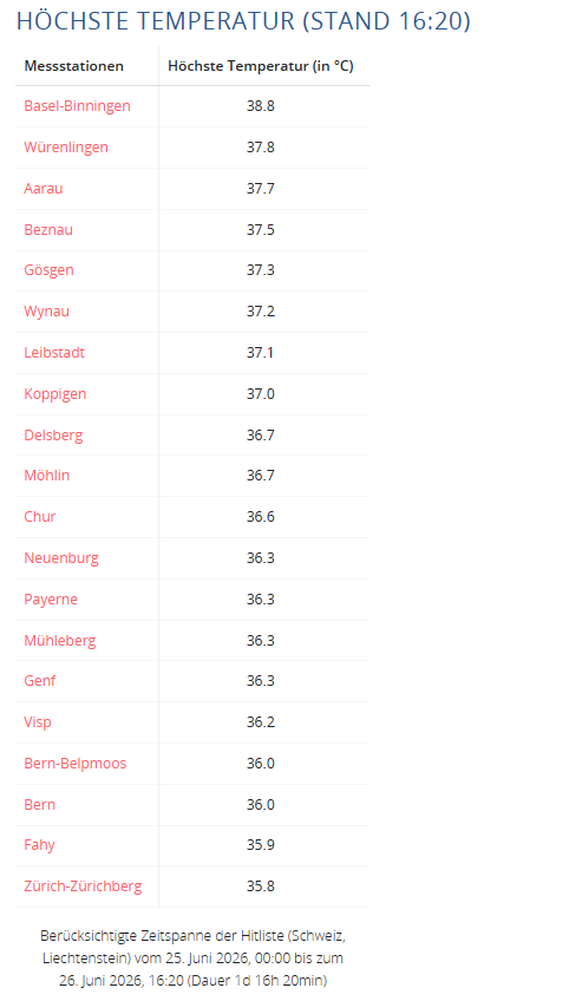Open the Payerne station link
The image size is (582, 1001).
pos(50,599)
